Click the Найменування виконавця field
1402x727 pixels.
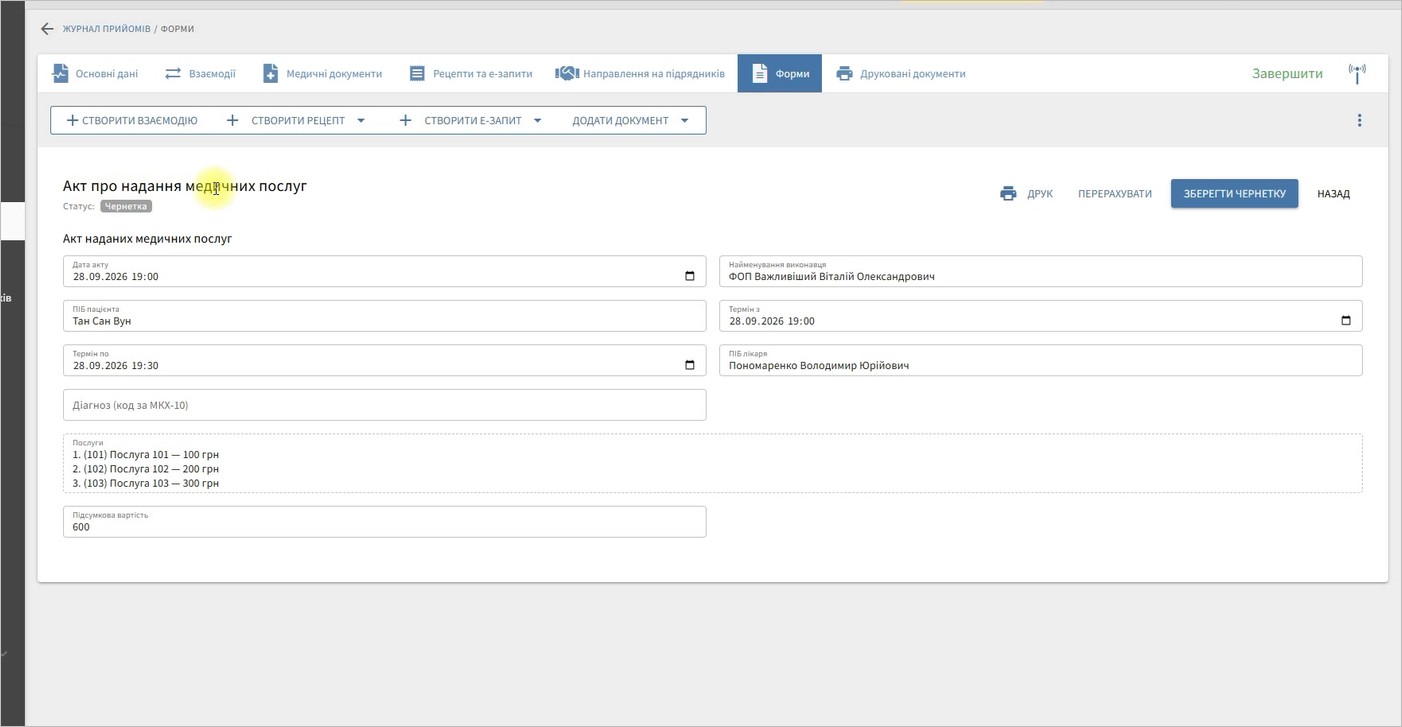click(1041, 271)
